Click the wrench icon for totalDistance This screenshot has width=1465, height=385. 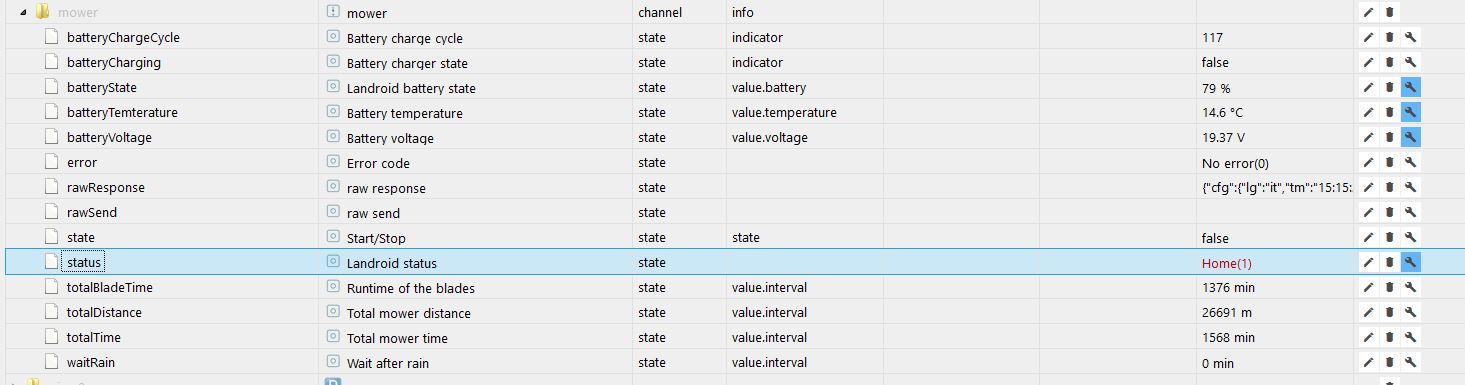(1410, 312)
